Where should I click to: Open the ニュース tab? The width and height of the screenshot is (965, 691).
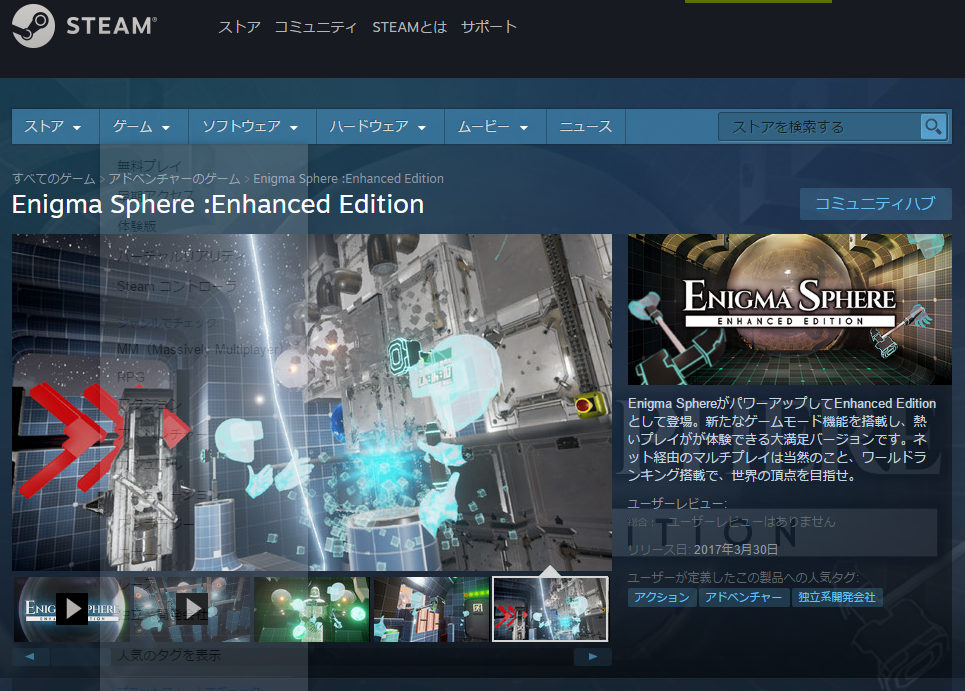pyautogui.click(x=586, y=127)
